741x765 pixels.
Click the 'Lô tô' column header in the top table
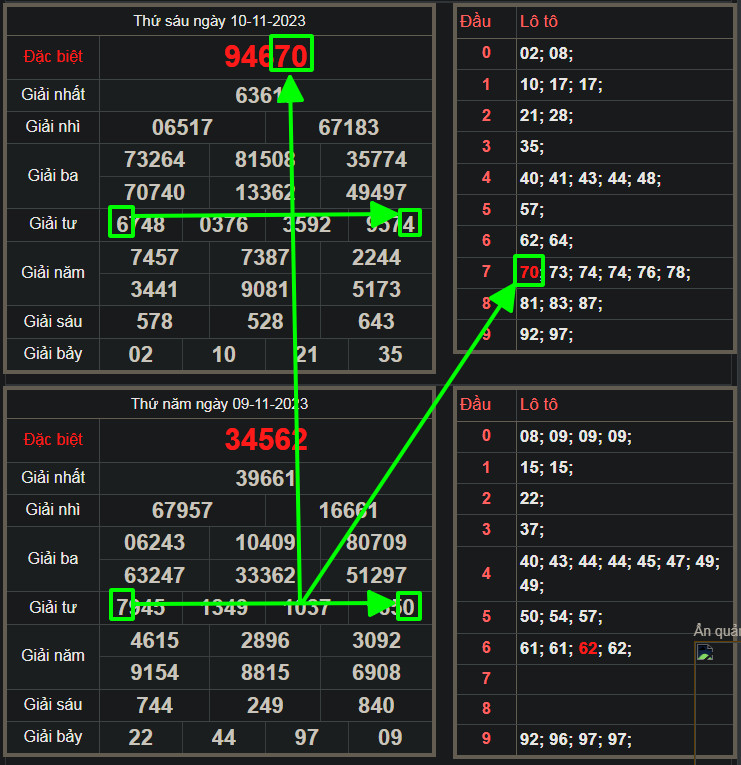click(x=538, y=21)
